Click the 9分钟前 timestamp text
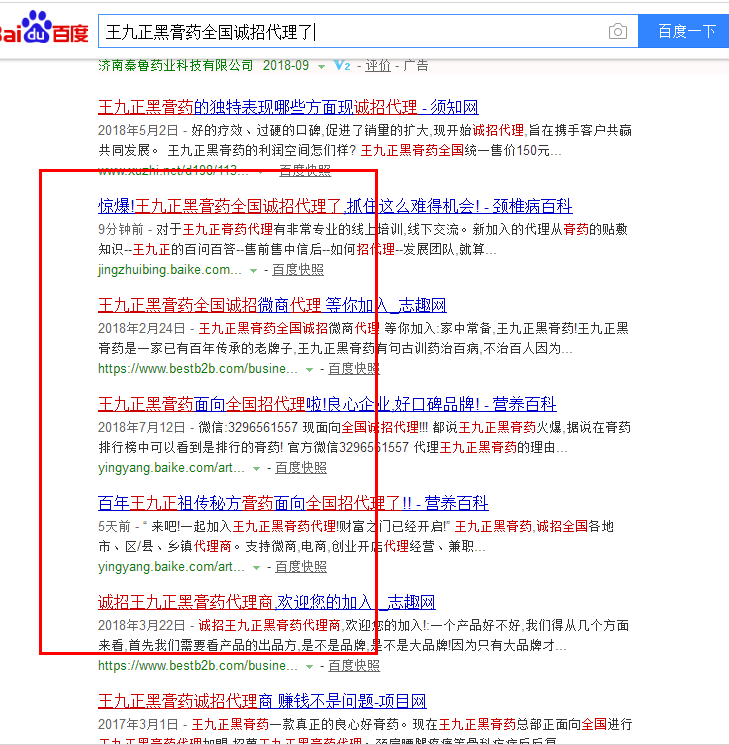Image resolution: width=729 pixels, height=745 pixels. click(121, 229)
